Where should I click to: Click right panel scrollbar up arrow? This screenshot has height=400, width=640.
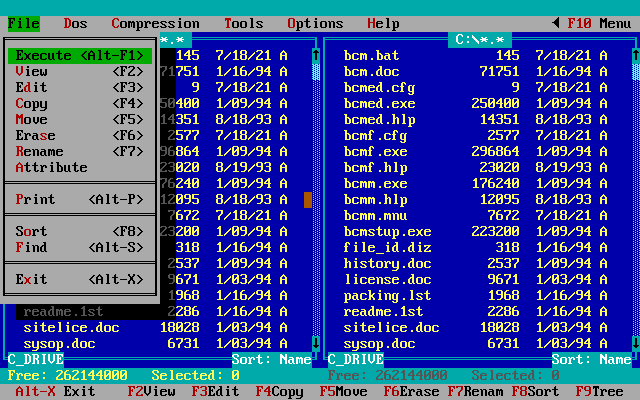pyautogui.click(x=635, y=55)
